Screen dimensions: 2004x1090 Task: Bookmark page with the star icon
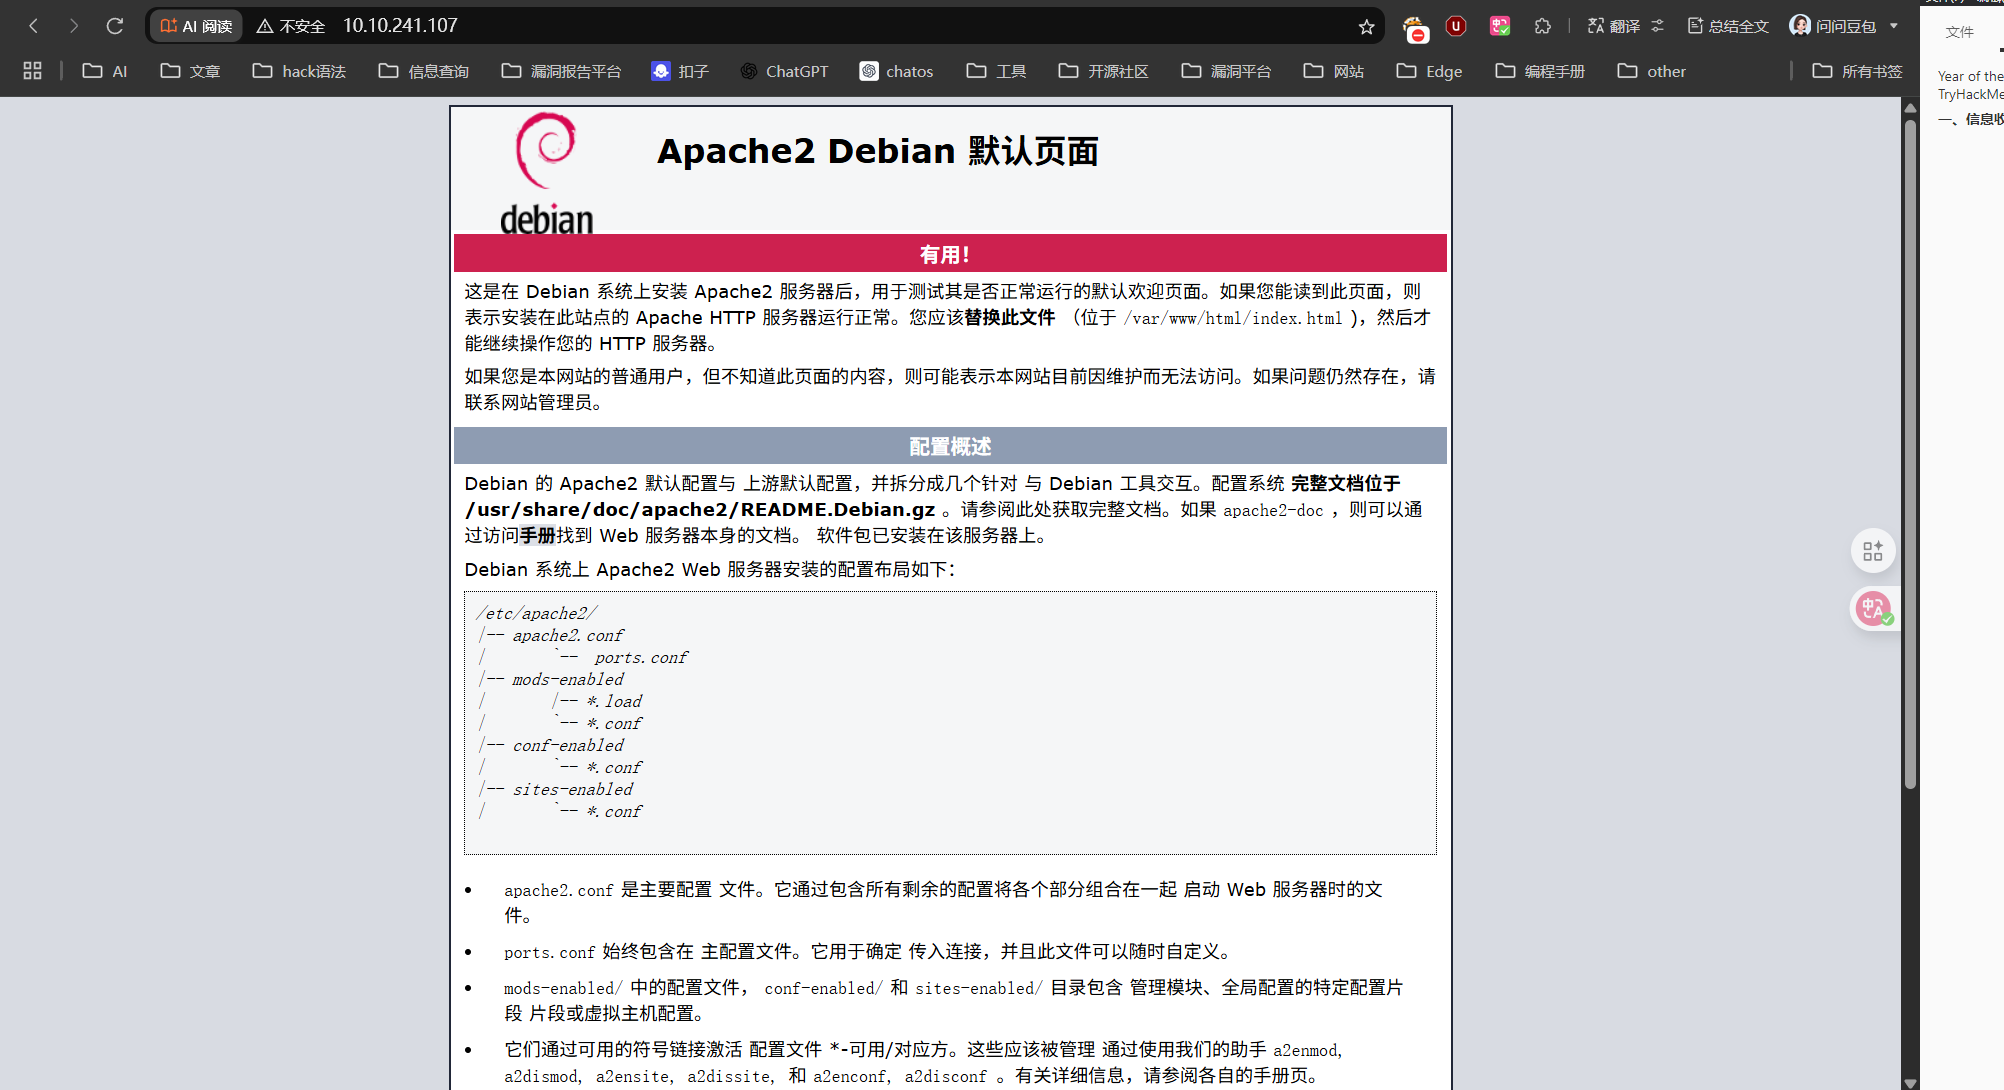coord(1366,27)
